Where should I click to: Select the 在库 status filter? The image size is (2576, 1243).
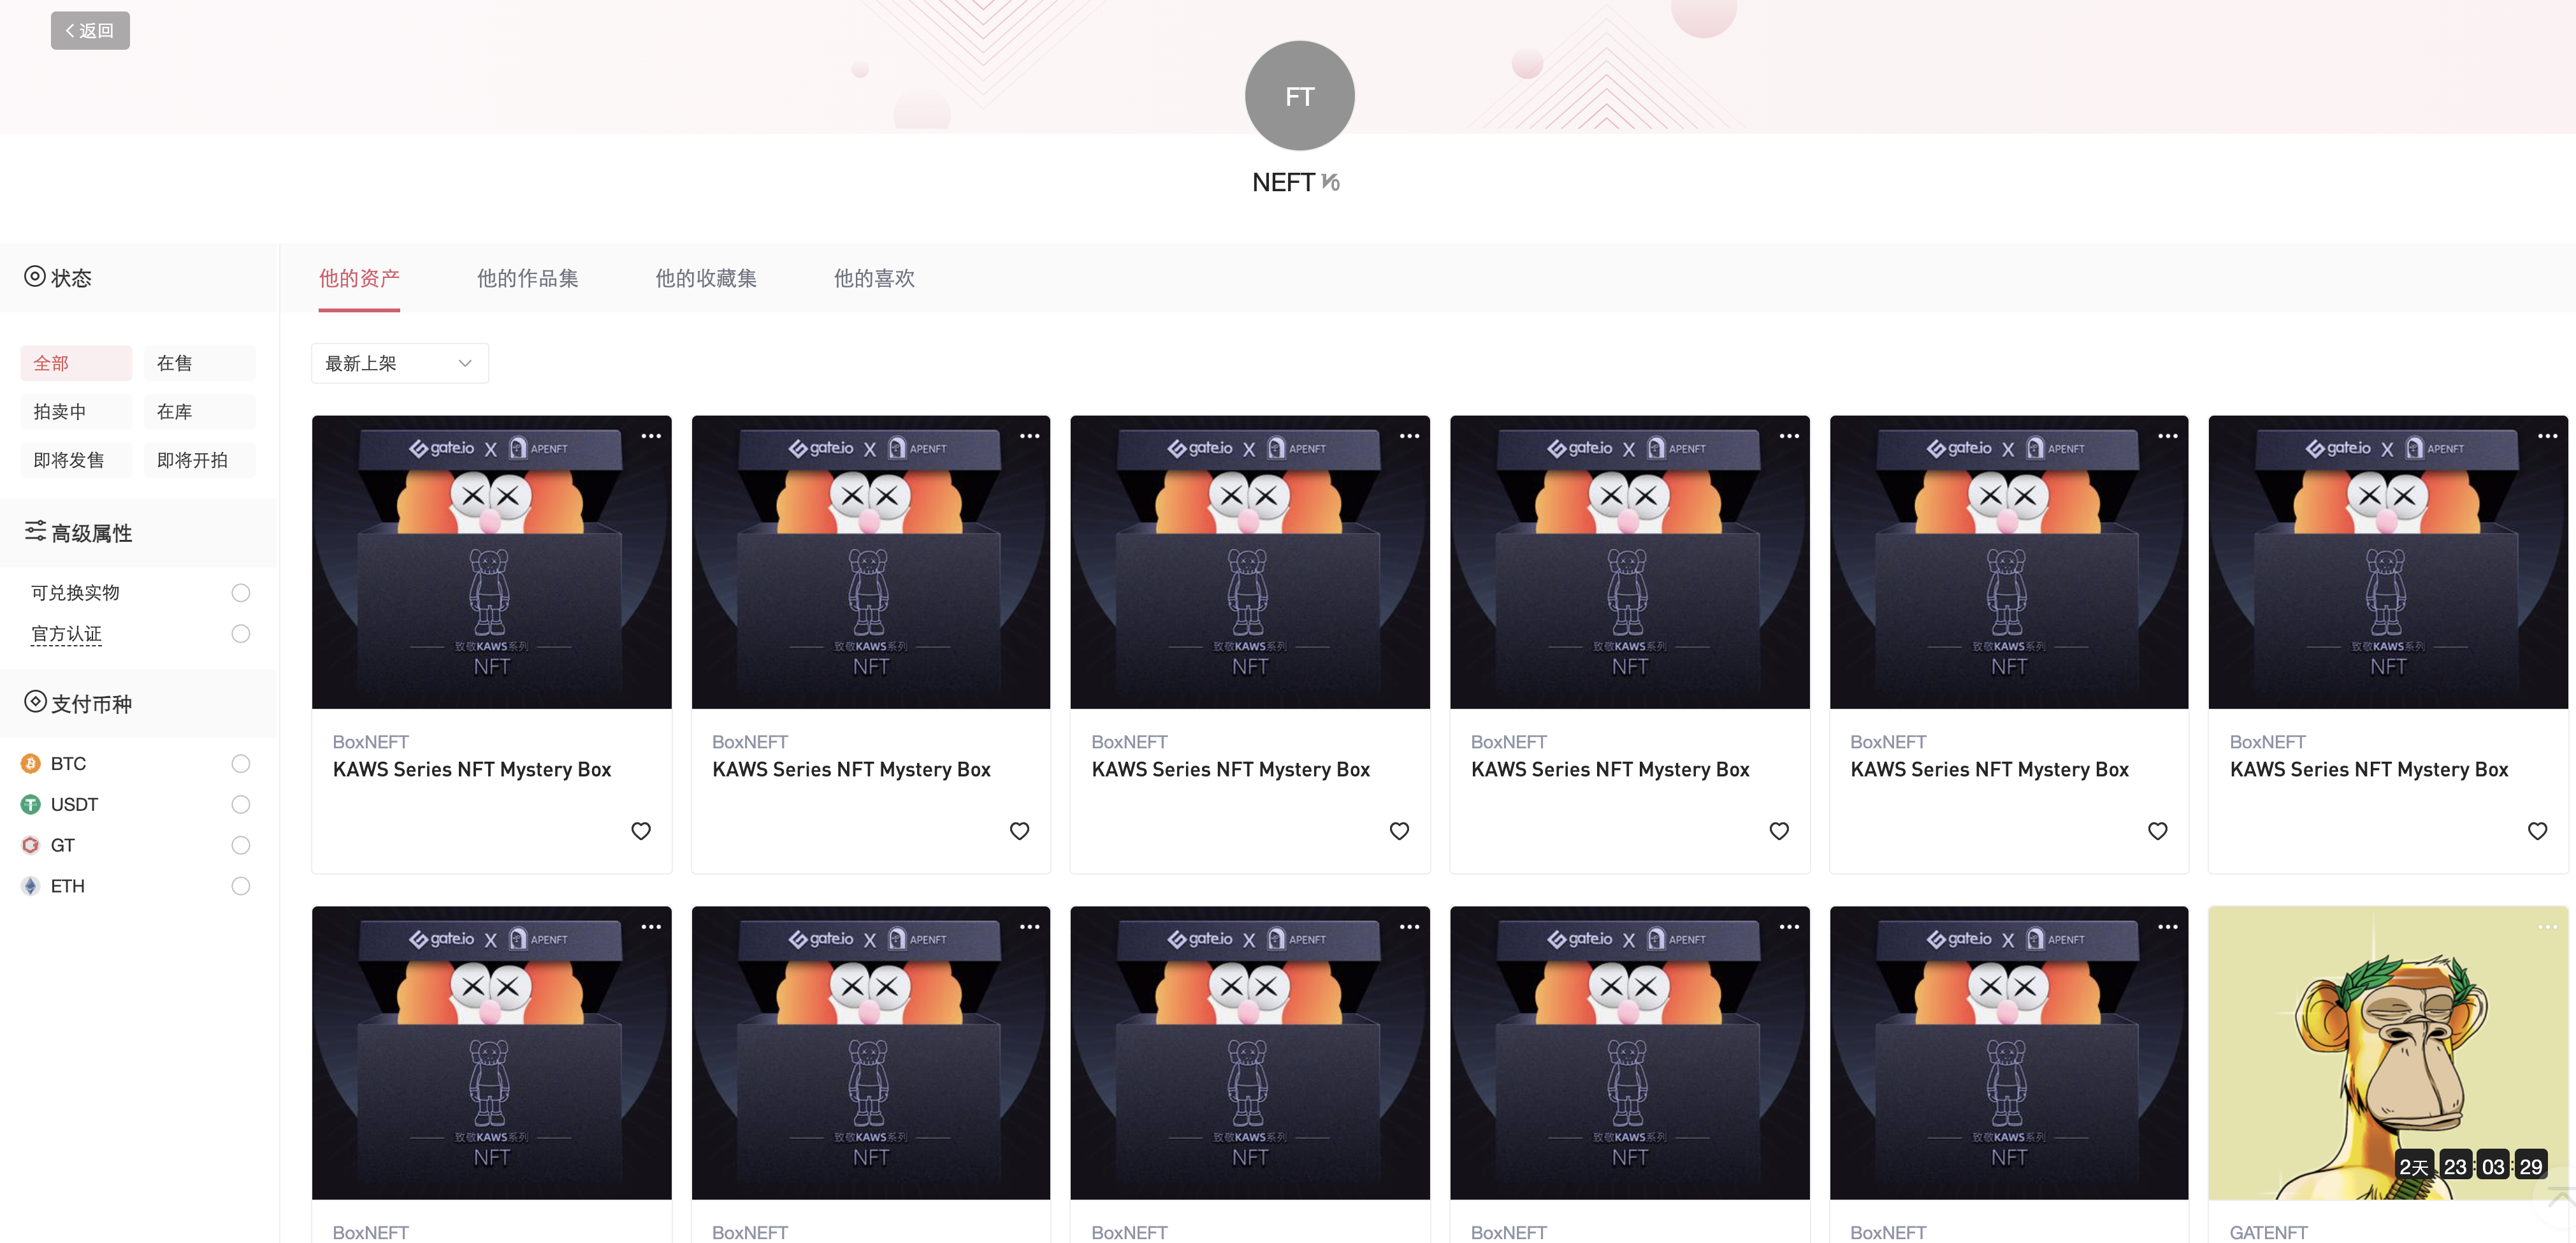point(199,411)
